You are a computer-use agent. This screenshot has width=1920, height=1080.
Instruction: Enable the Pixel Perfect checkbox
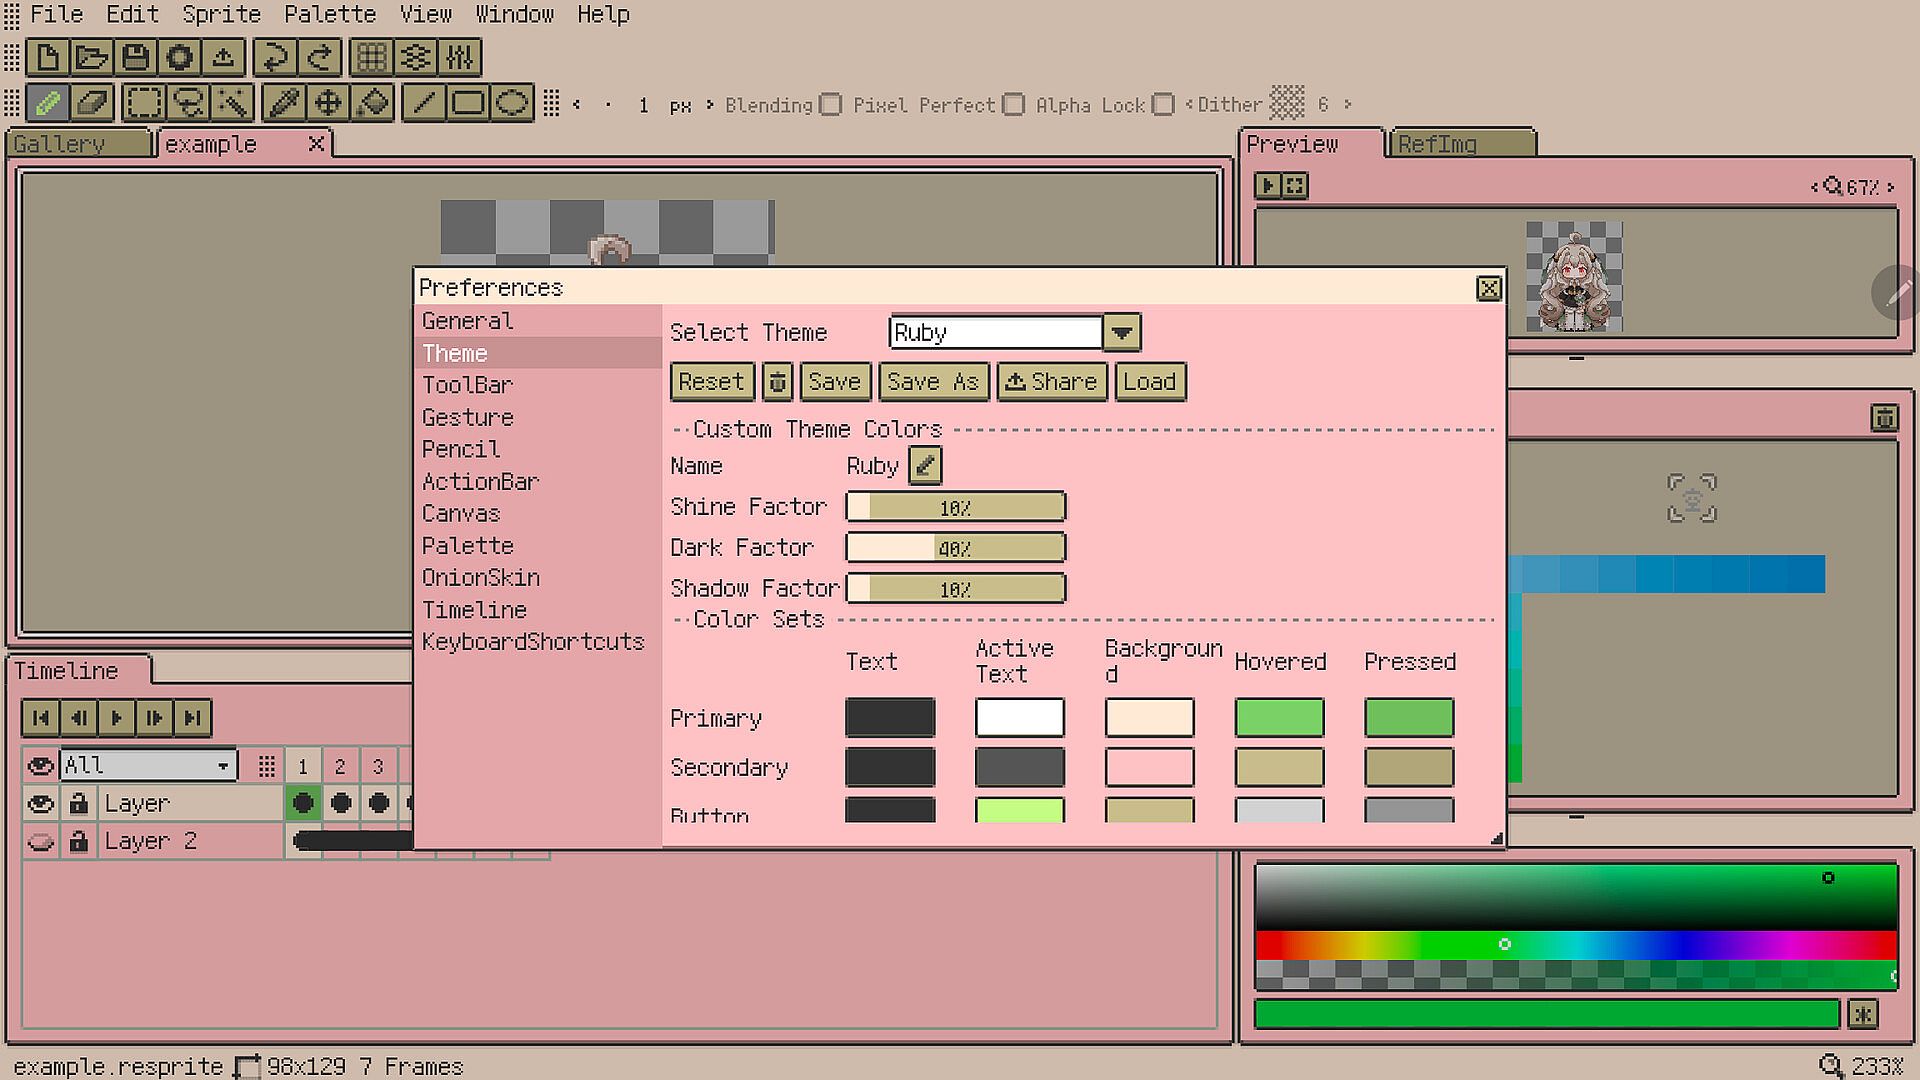(1013, 105)
